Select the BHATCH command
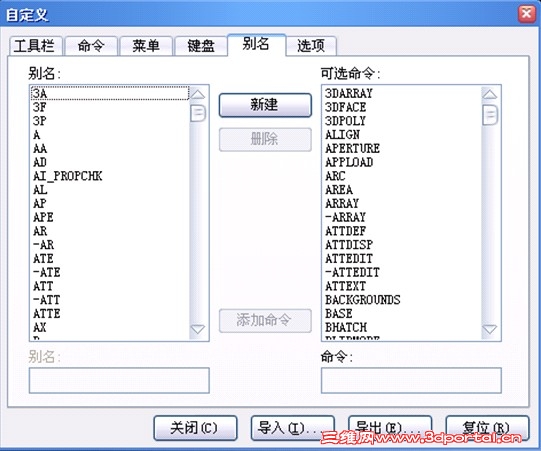541x451 pixels. click(x=402, y=327)
